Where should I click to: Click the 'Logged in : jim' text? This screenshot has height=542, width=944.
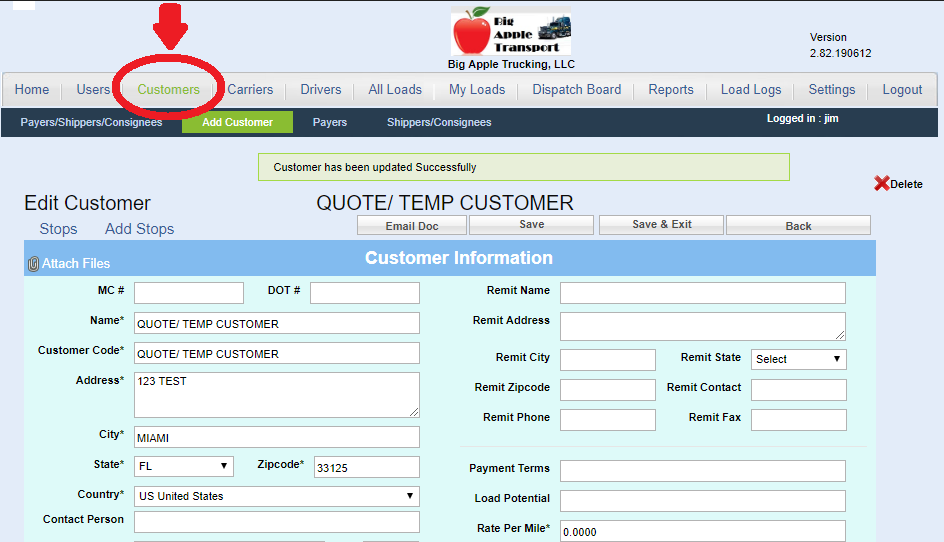pos(803,119)
